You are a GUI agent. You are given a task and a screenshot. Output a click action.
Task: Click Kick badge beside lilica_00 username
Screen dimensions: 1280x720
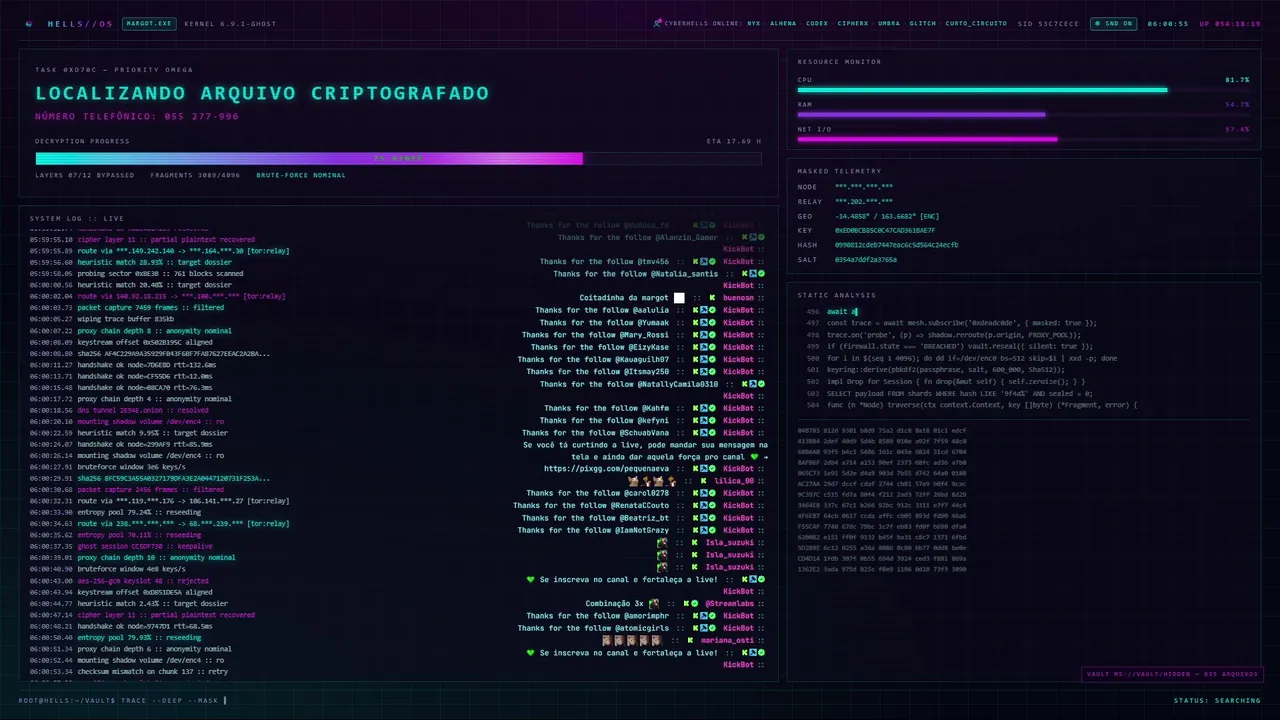pos(703,481)
